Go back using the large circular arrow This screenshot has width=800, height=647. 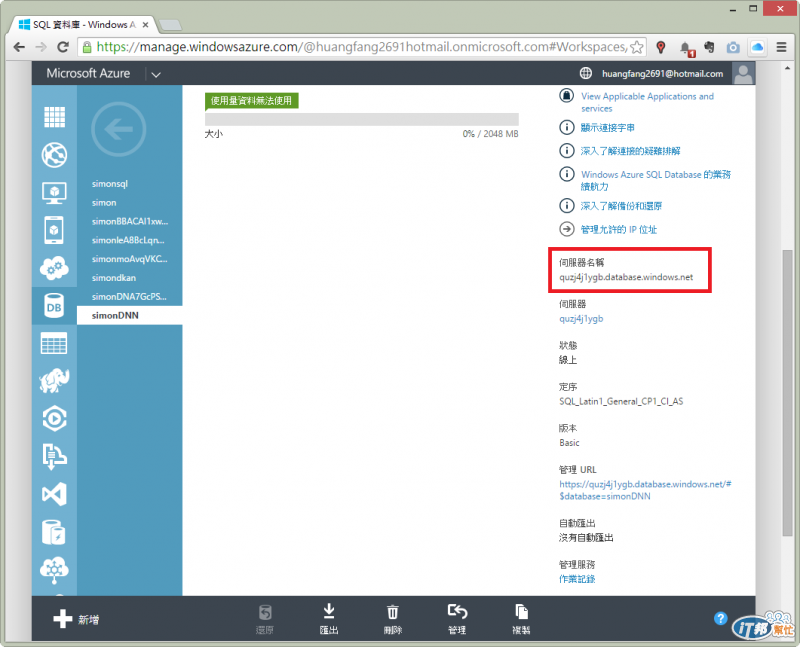pyautogui.click(x=118, y=129)
